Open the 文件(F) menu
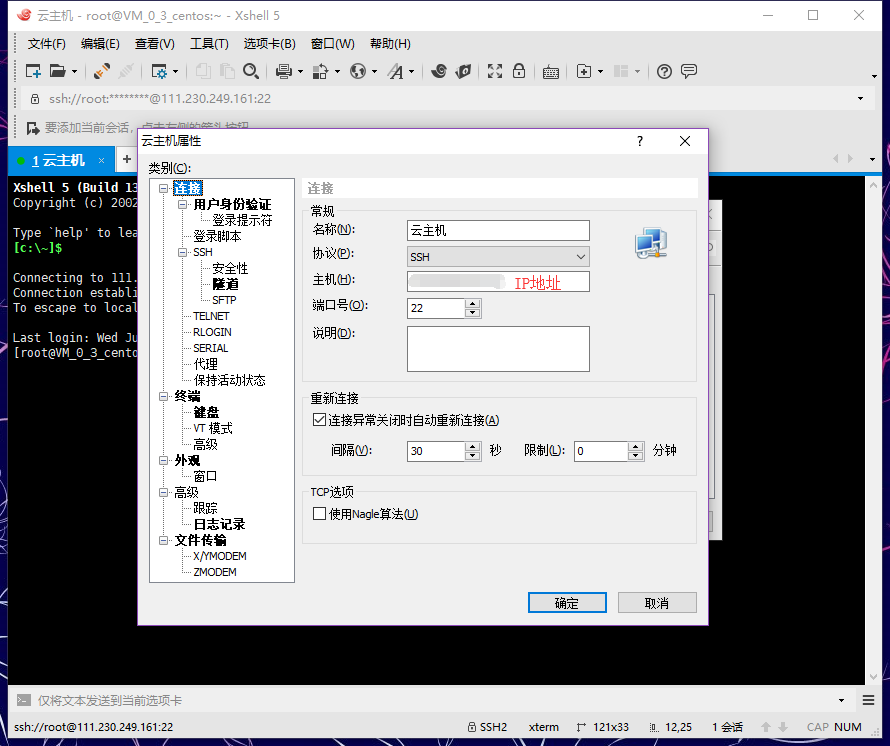 [x=47, y=44]
